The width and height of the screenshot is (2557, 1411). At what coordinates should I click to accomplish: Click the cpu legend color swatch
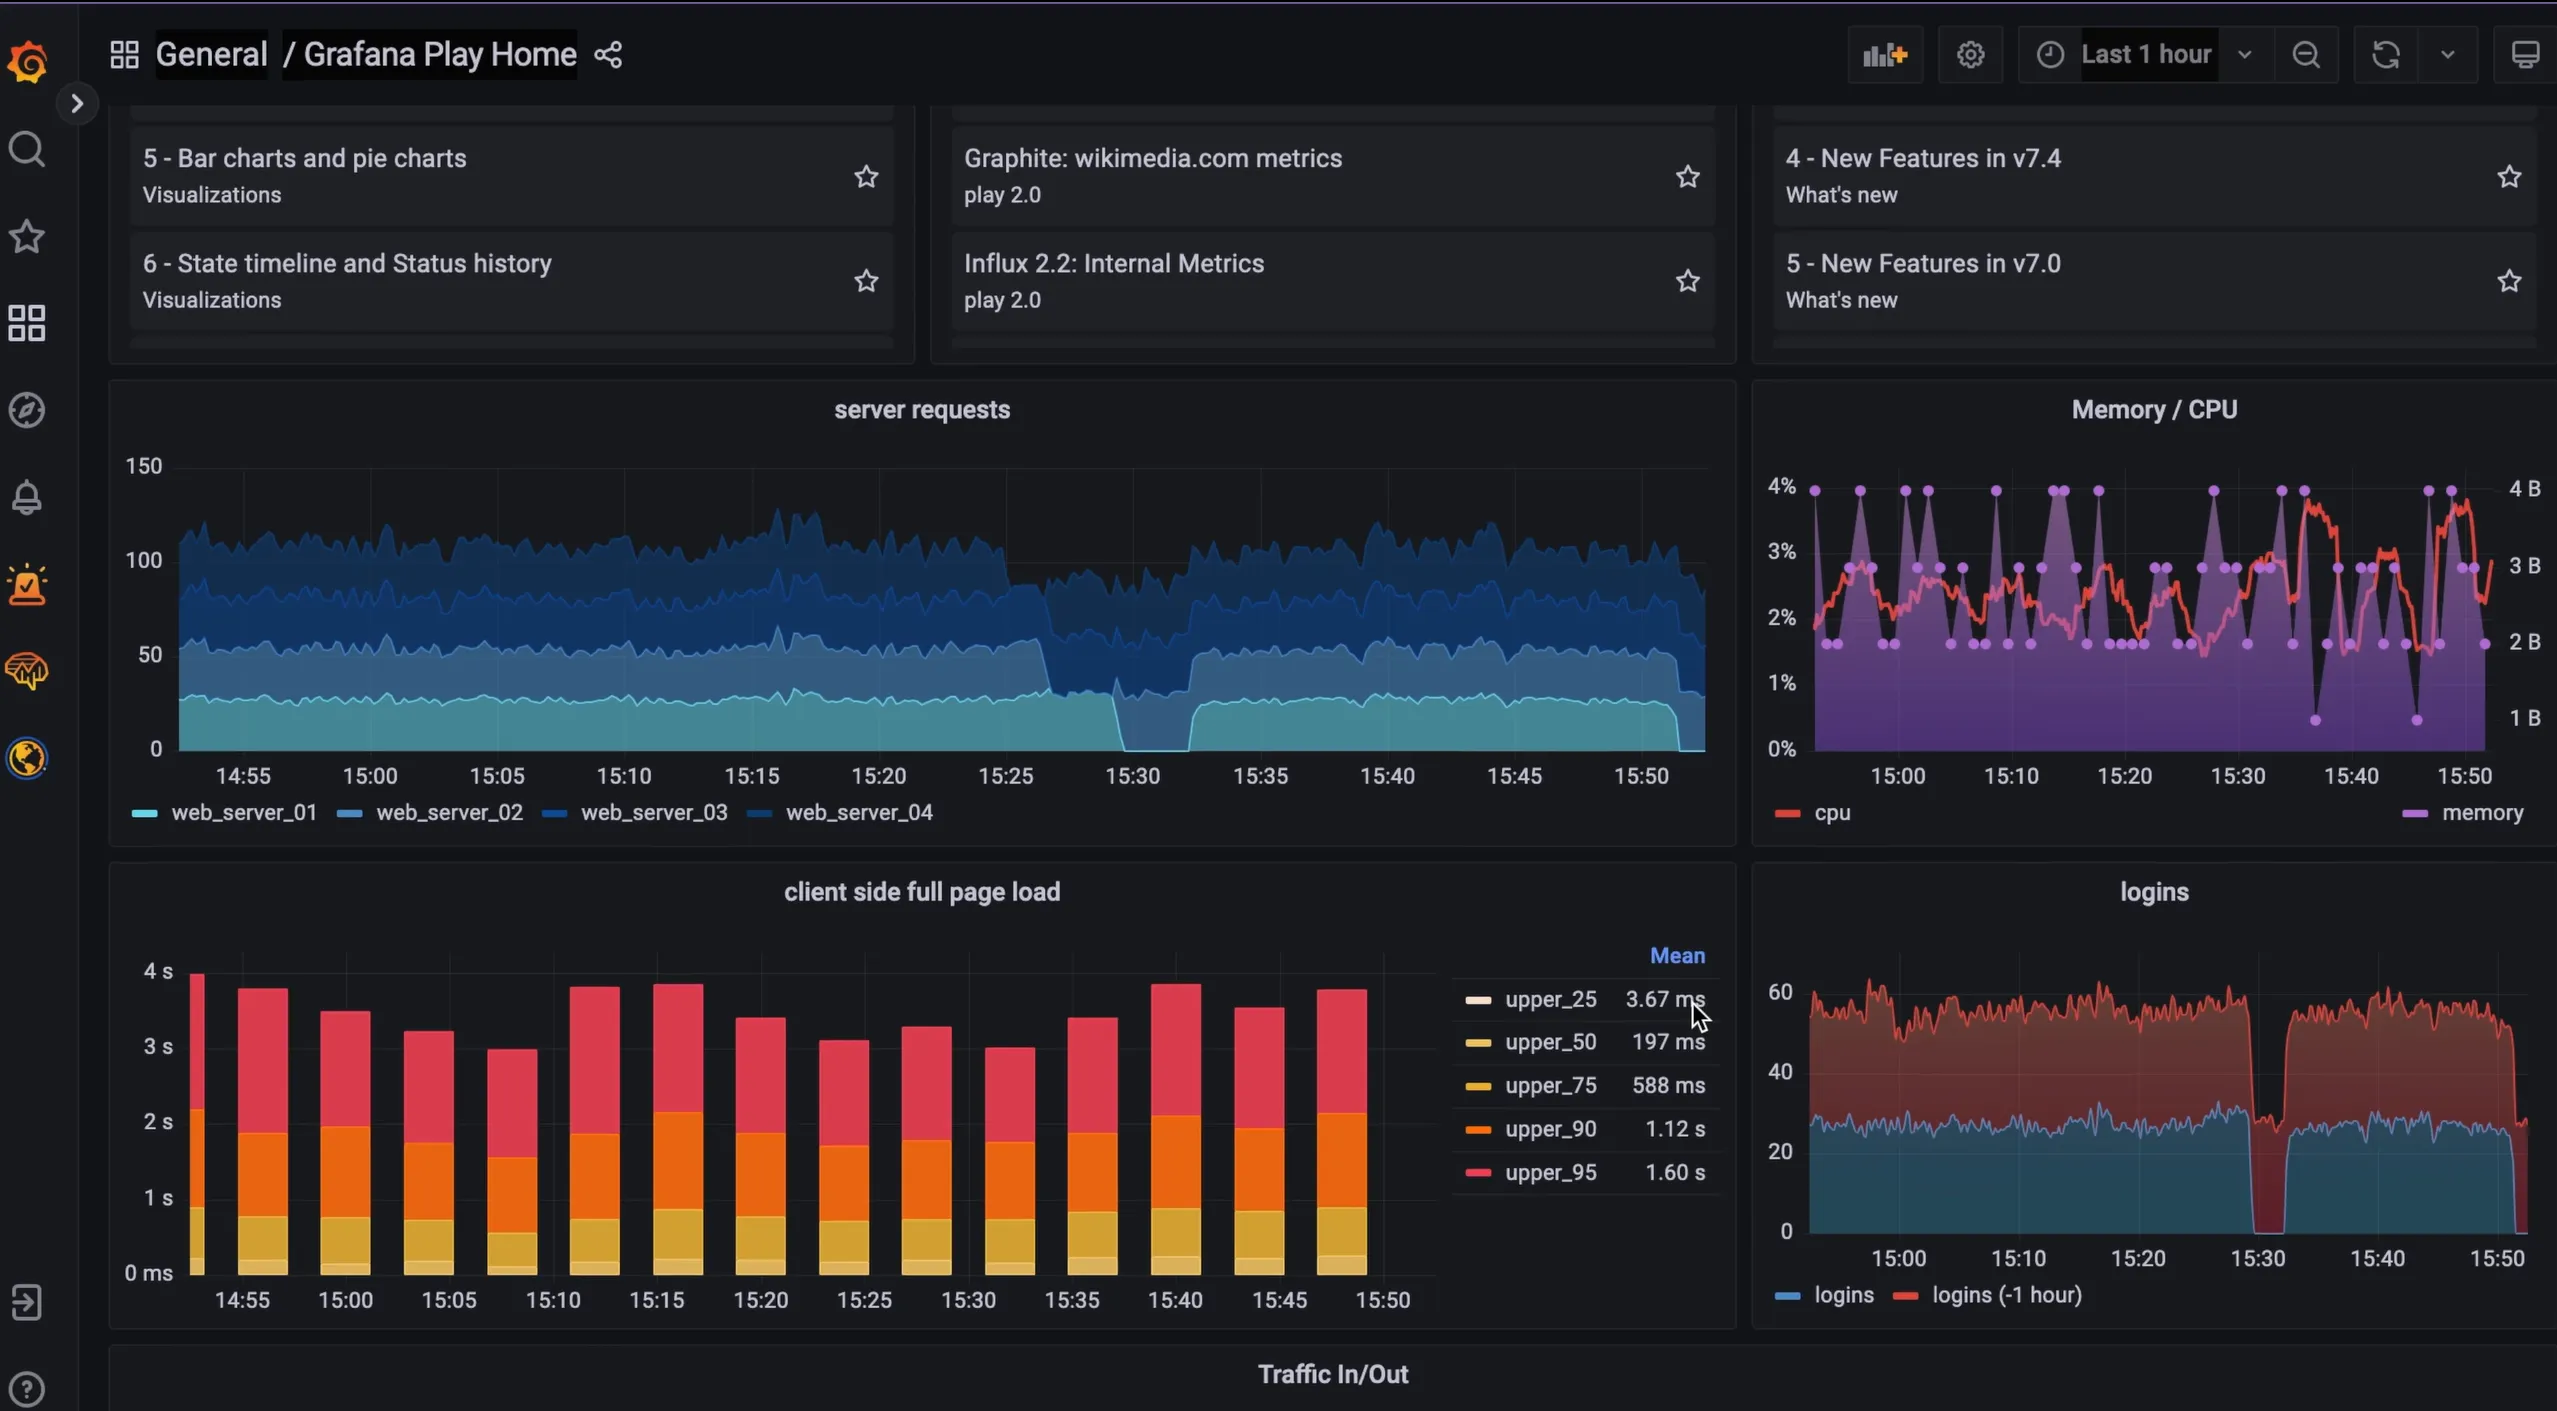point(1786,813)
